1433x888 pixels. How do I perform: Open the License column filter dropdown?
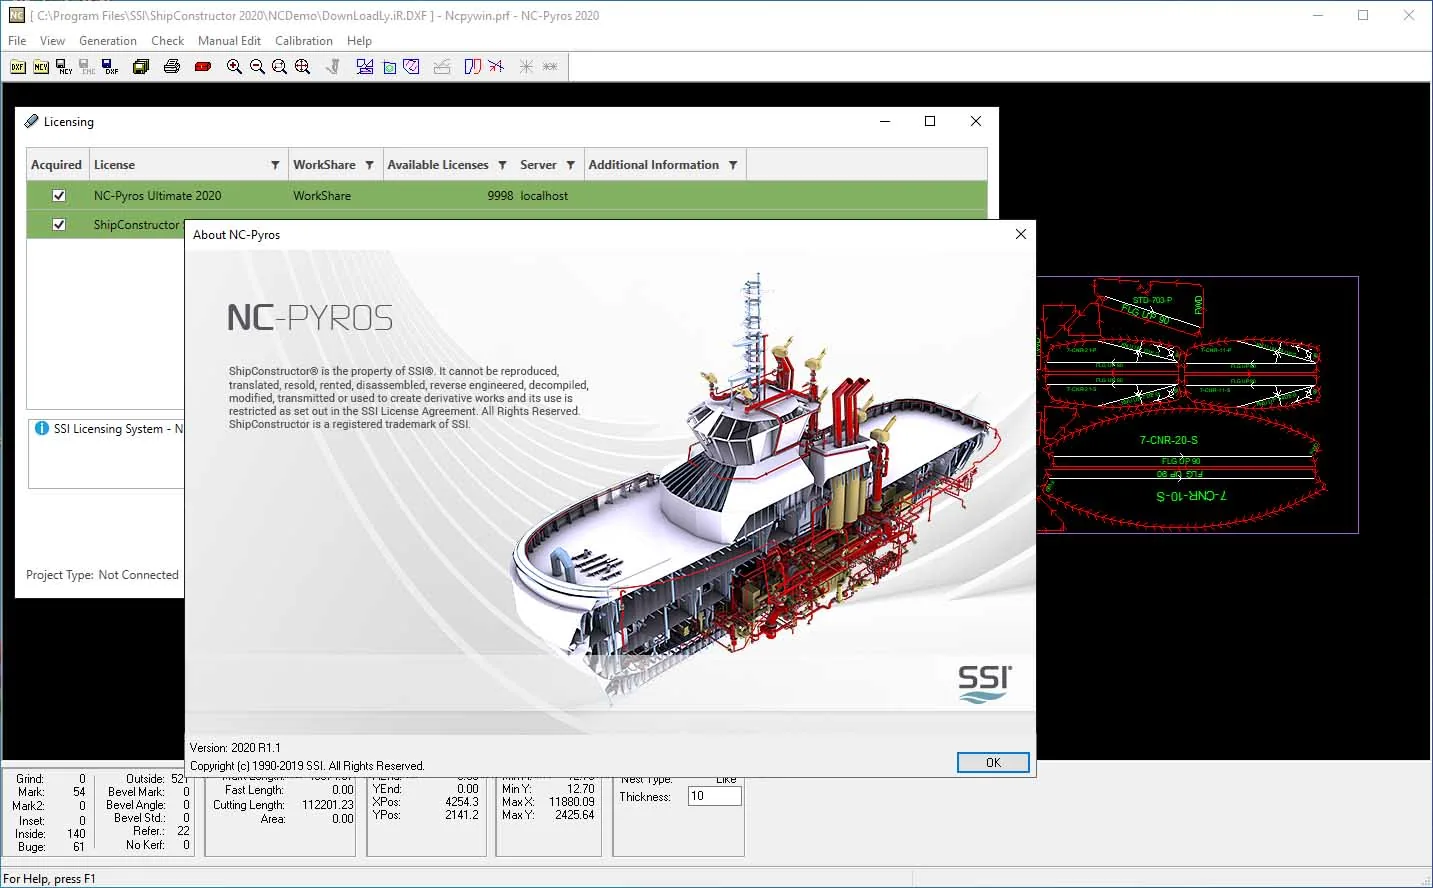tap(275, 165)
